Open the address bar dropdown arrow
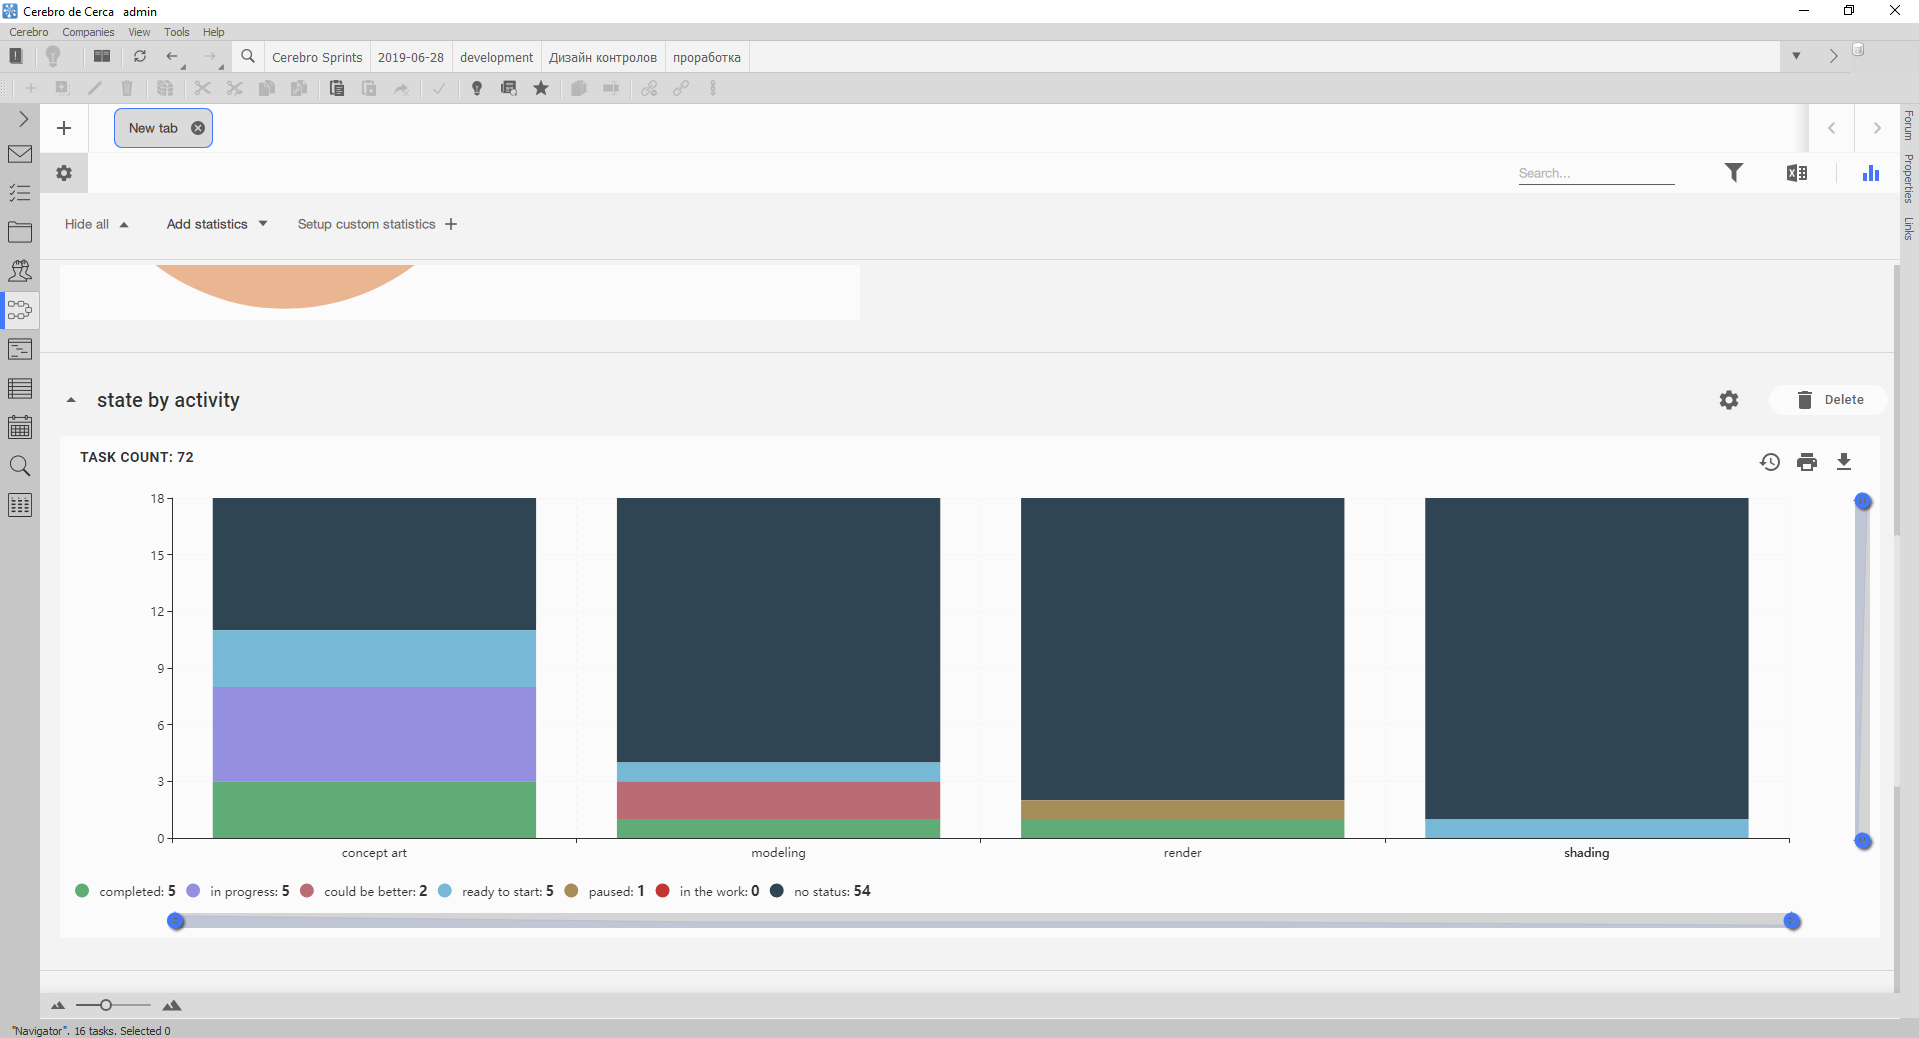This screenshot has height=1038, width=1919. 1796,56
